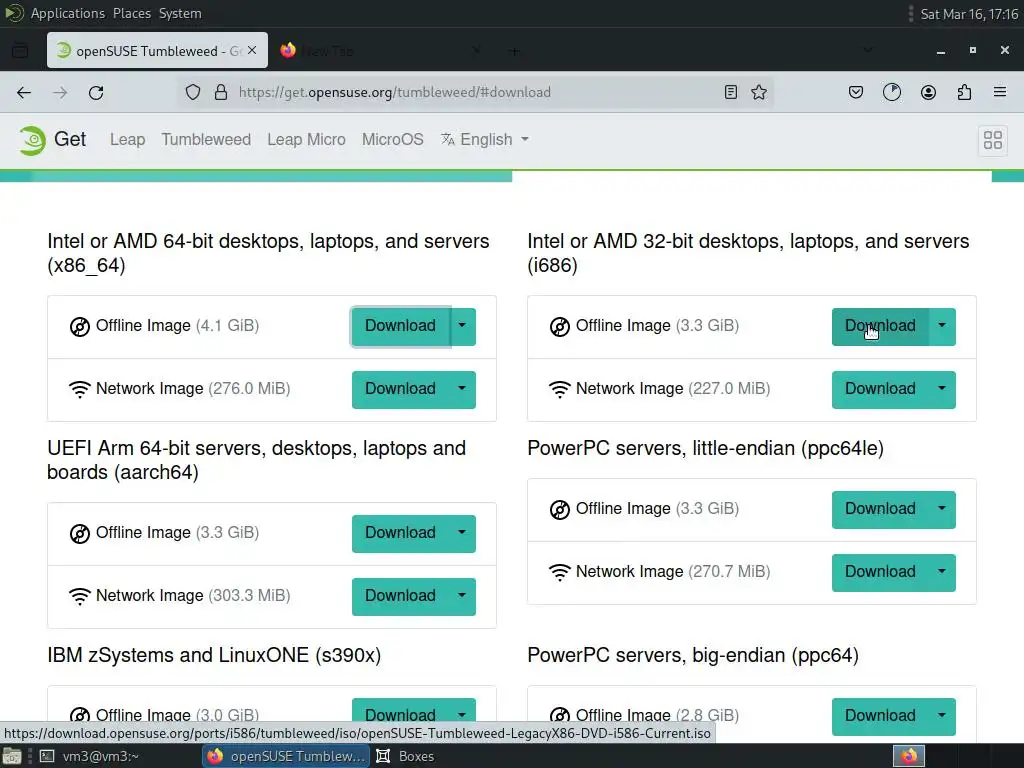Open the Places menu
The width and height of the screenshot is (1024, 768).
click(x=132, y=13)
